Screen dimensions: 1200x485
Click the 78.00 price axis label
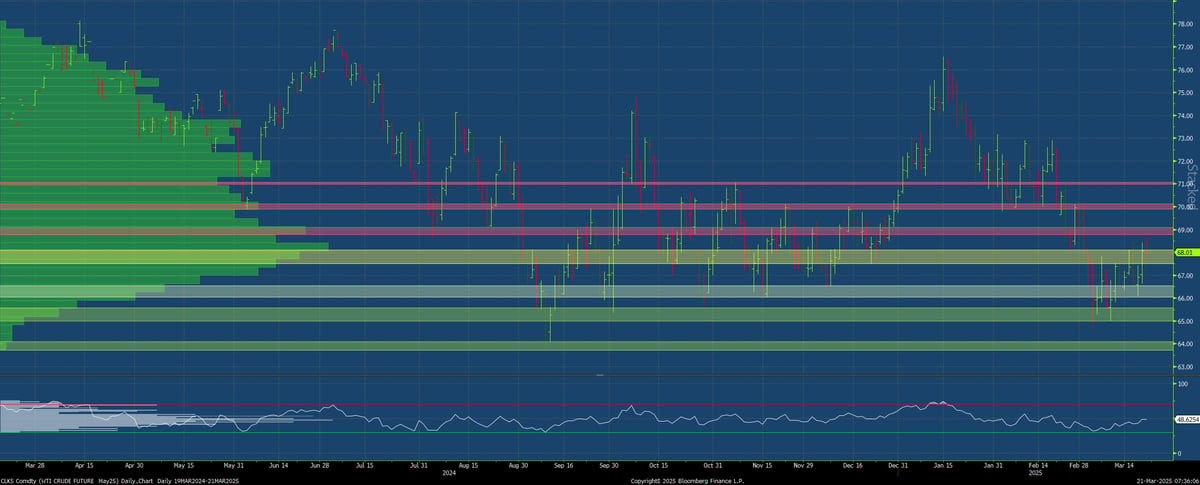tap(1183, 24)
